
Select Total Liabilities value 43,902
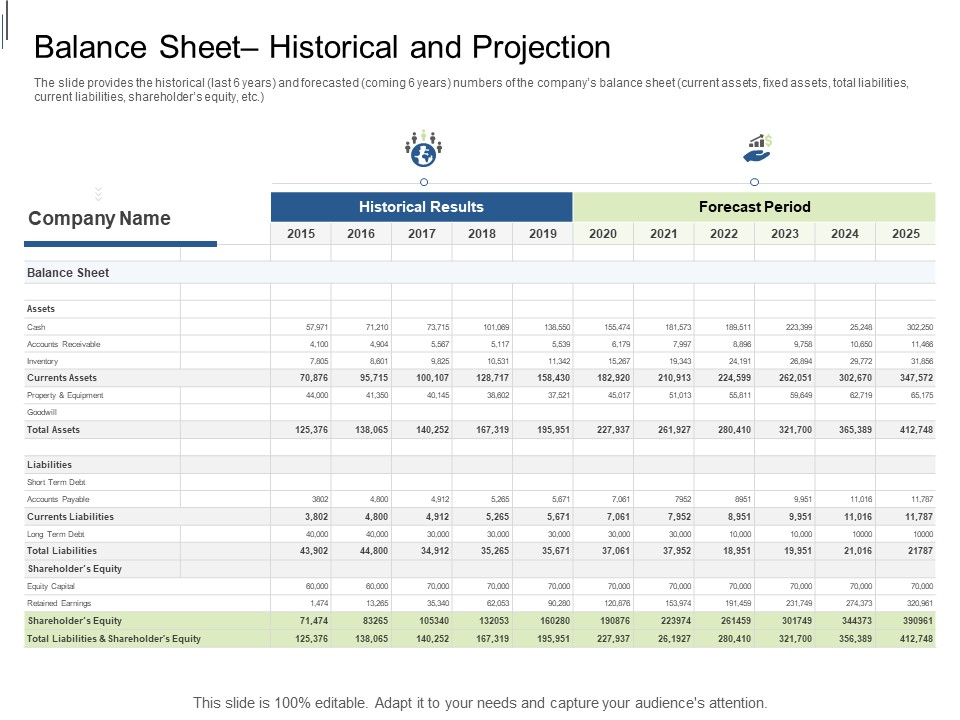point(313,551)
